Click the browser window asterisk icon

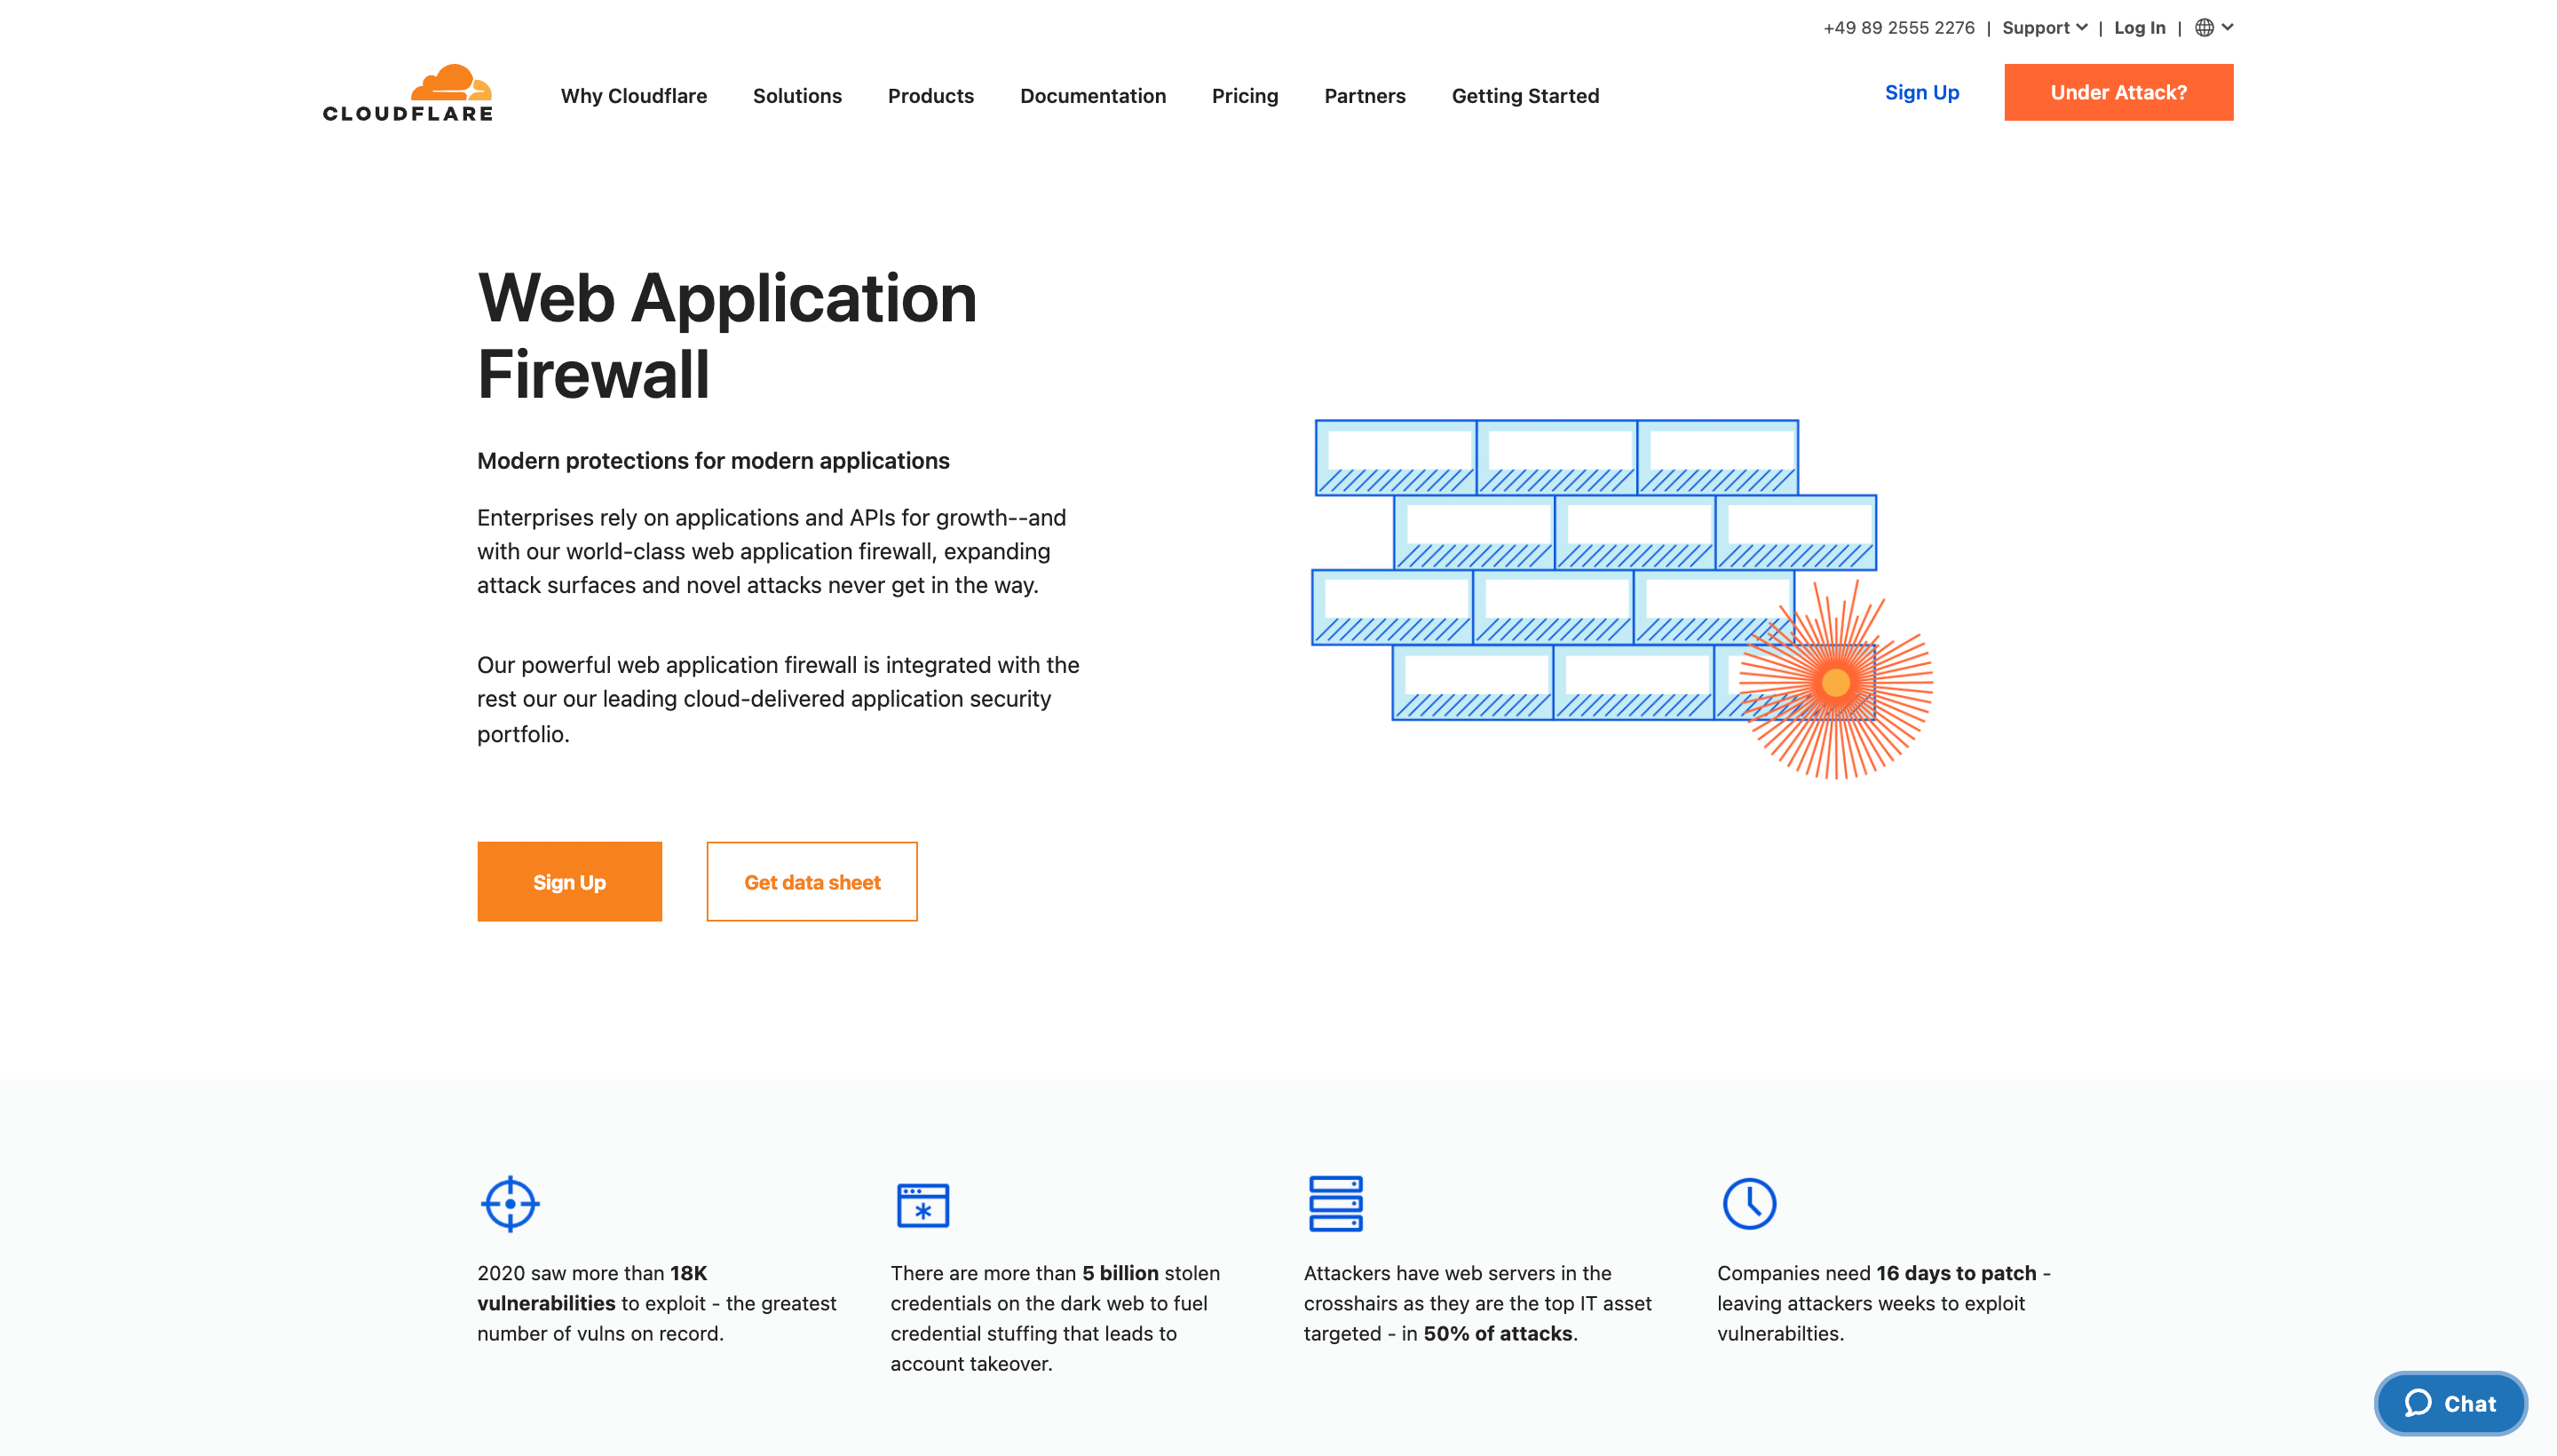922,1204
